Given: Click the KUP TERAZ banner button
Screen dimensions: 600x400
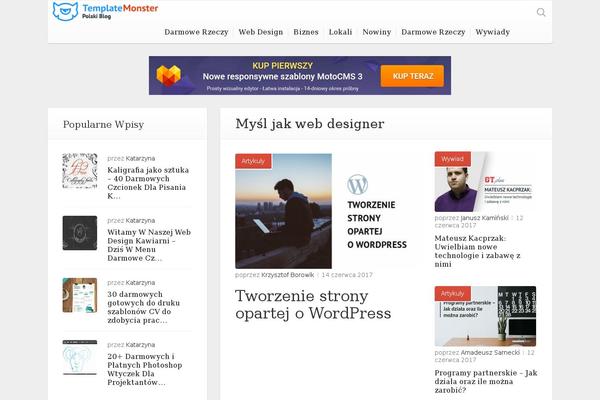Looking at the screenshot, I should click(x=412, y=76).
